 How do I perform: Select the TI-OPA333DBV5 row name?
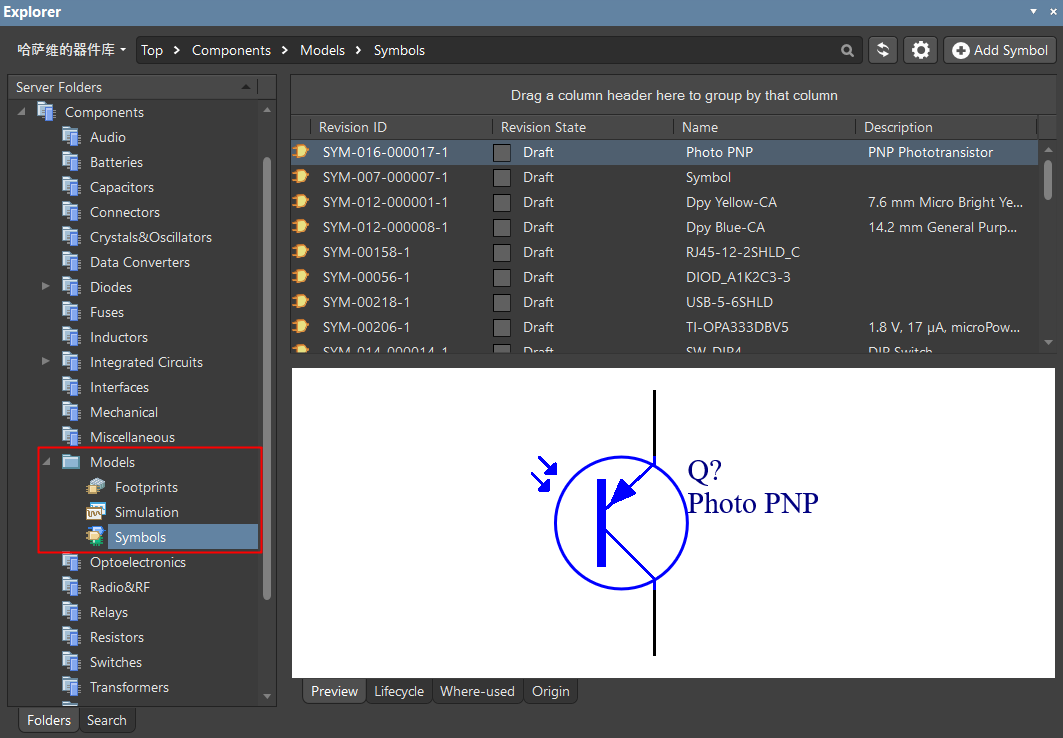tap(737, 327)
